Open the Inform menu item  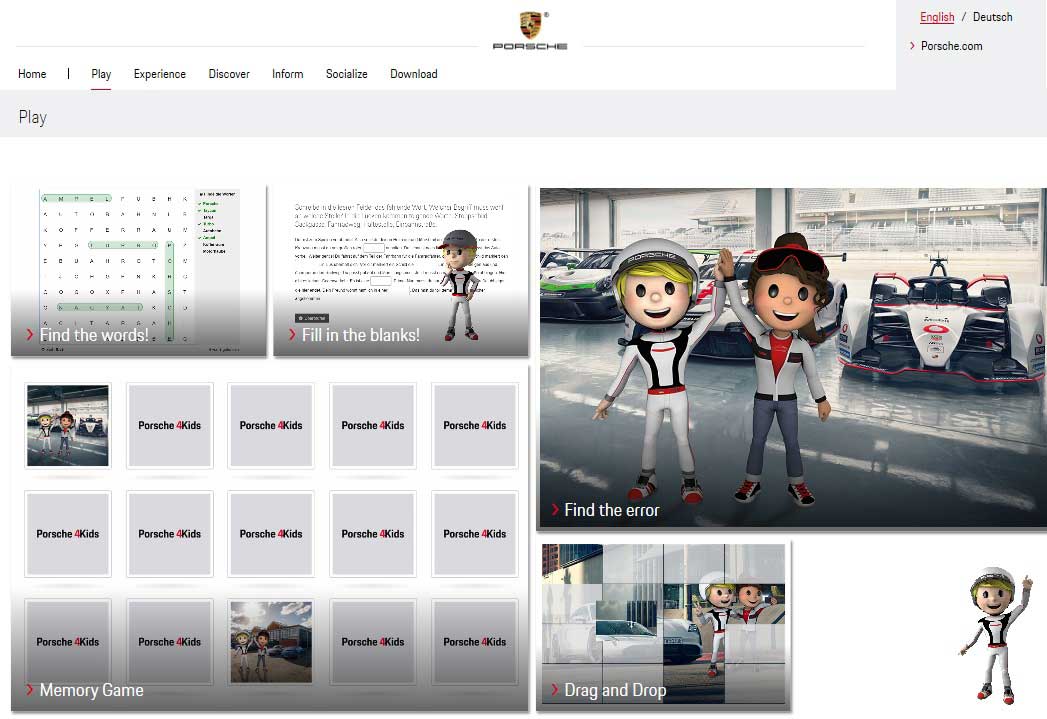(x=287, y=74)
